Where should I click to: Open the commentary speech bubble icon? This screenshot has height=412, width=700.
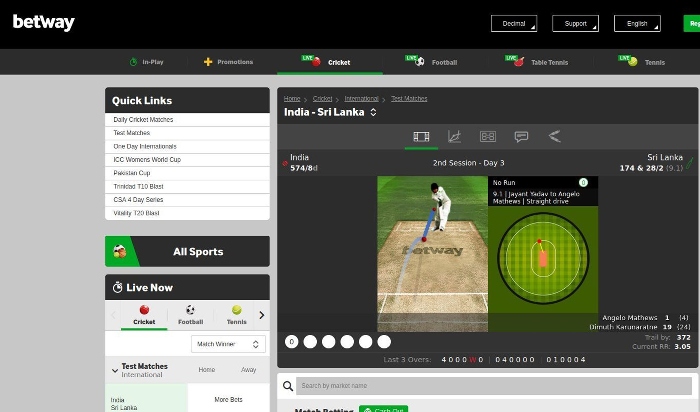pyautogui.click(x=521, y=136)
